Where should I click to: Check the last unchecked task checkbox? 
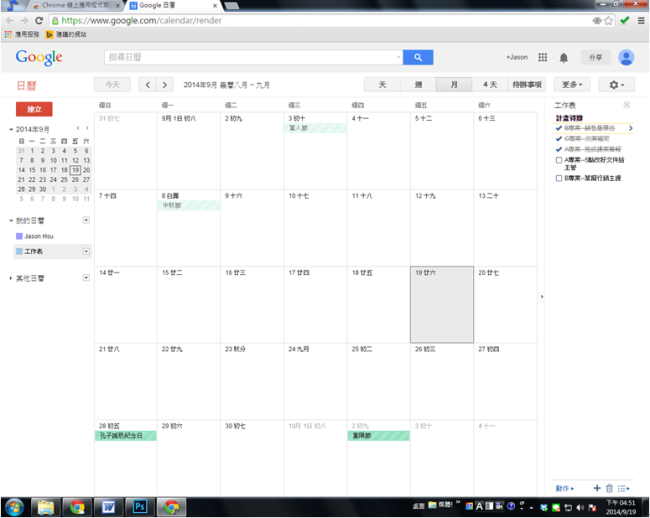[559, 178]
